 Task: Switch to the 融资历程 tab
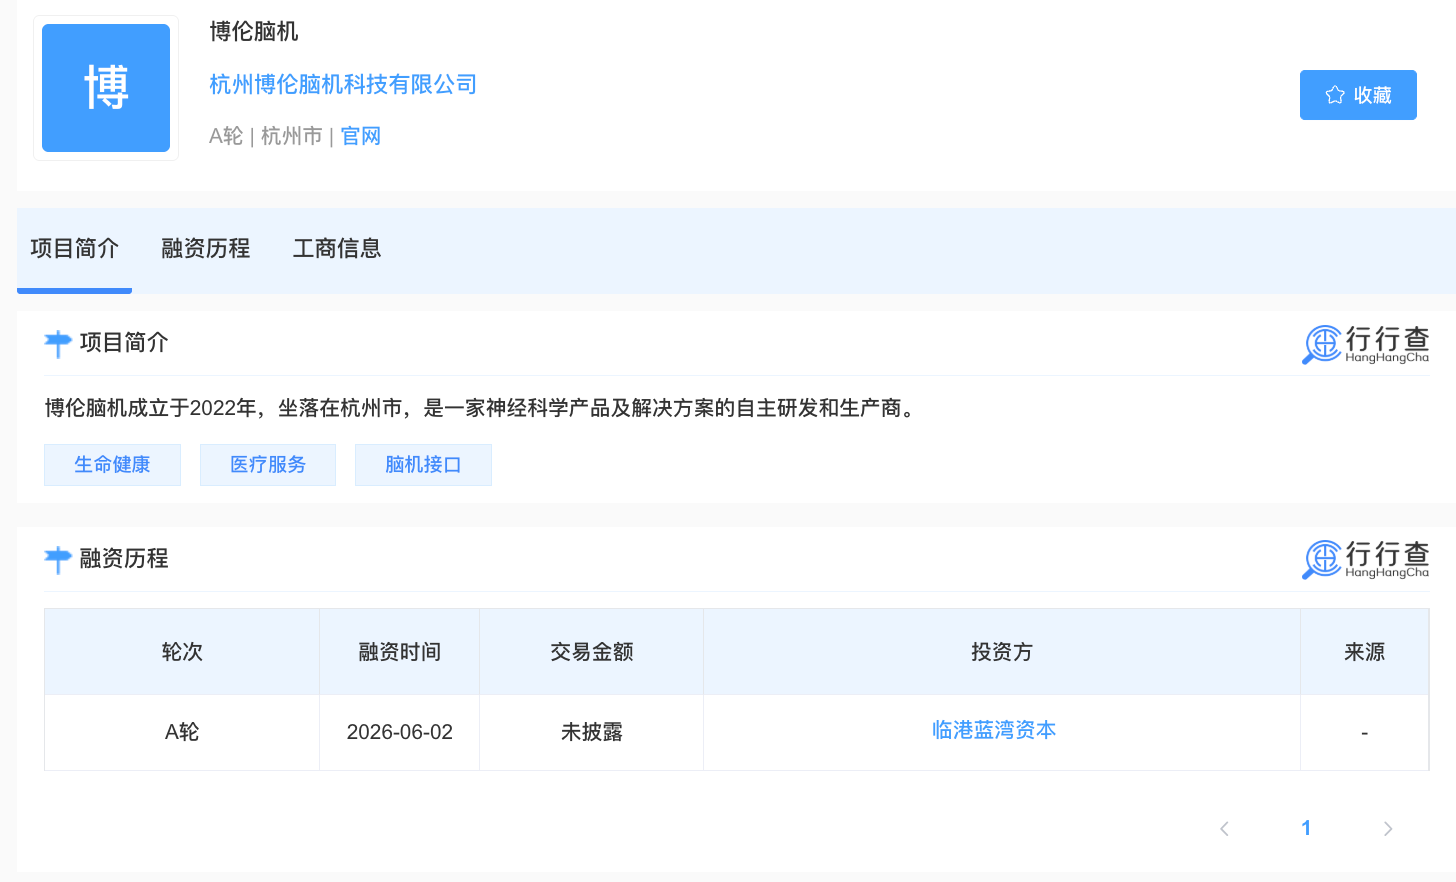(206, 249)
